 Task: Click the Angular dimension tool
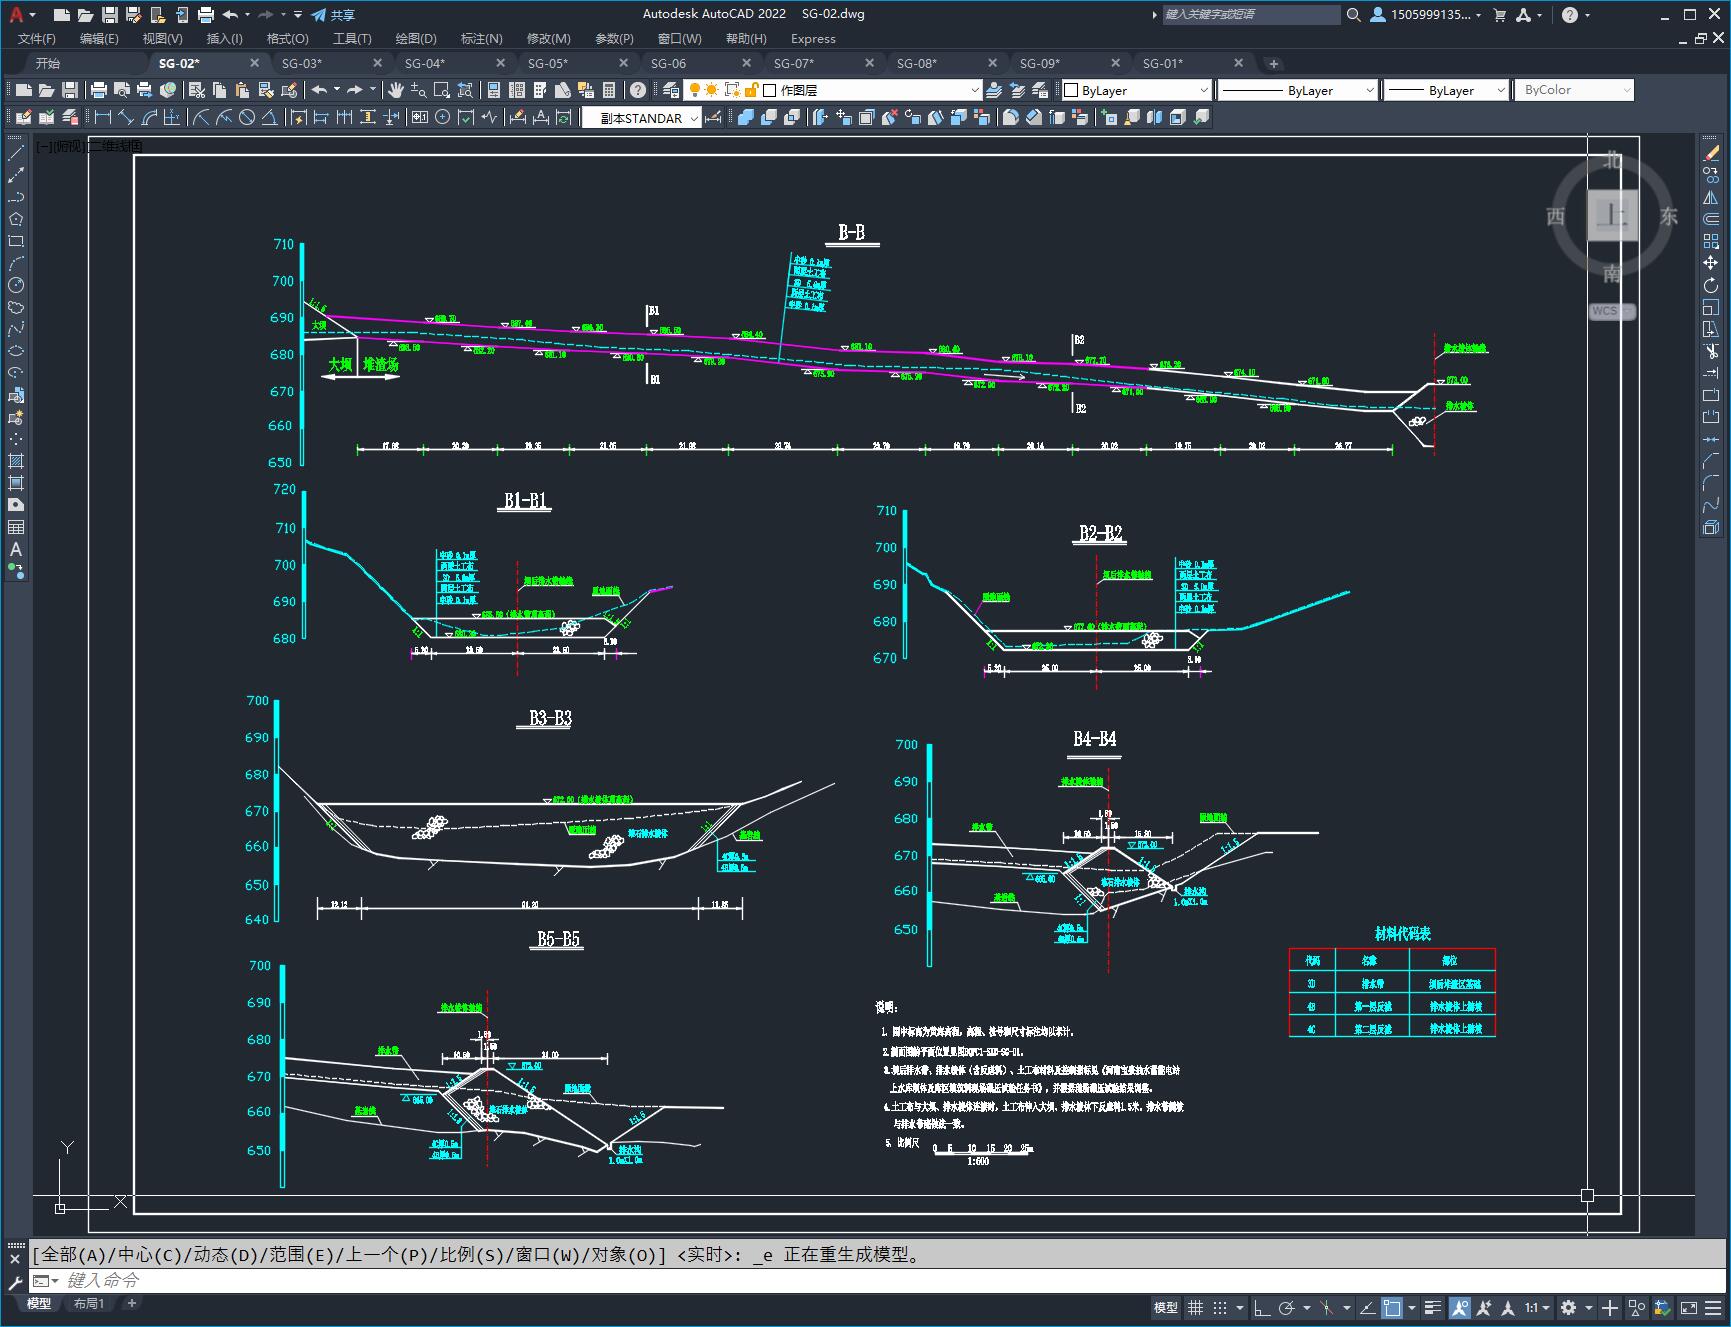click(269, 117)
